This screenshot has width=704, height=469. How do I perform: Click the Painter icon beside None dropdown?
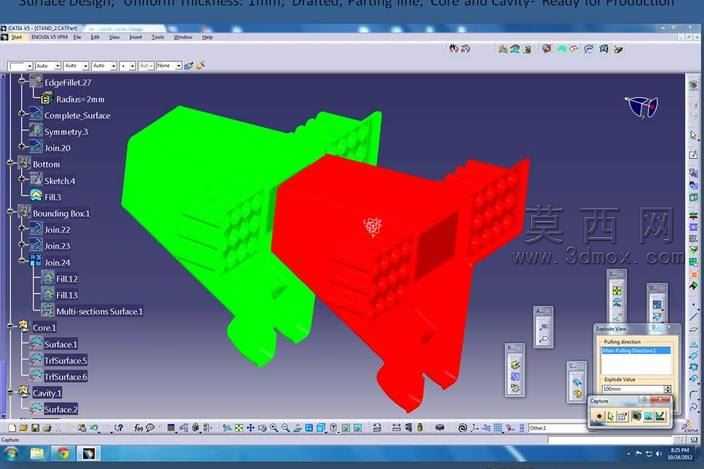pyautogui.click(x=189, y=66)
